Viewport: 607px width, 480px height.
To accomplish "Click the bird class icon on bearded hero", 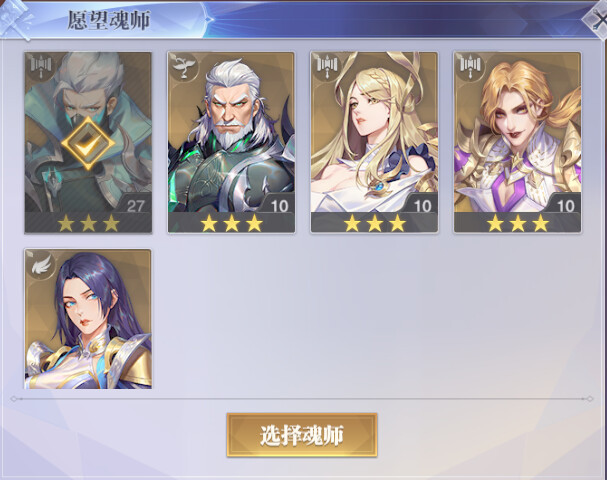I will click(184, 65).
